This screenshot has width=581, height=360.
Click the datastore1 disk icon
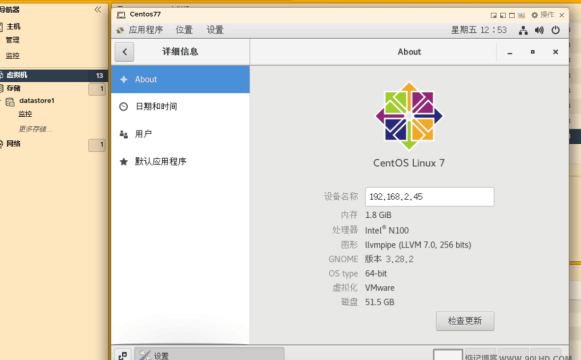tap(10, 102)
